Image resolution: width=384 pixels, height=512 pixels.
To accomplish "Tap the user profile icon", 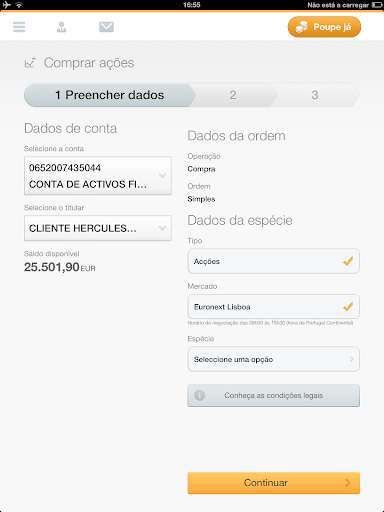I will click(61, 27).
